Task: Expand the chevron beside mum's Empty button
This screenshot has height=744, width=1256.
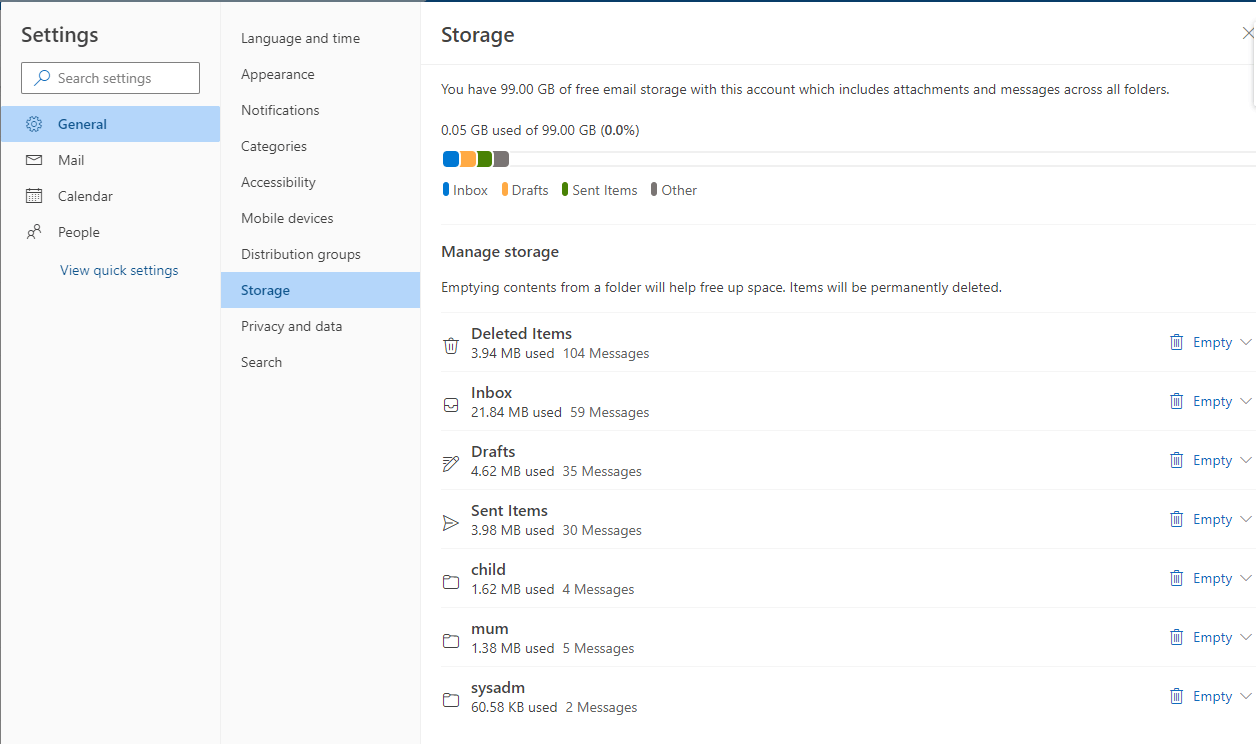Action: click(1245, 637)
